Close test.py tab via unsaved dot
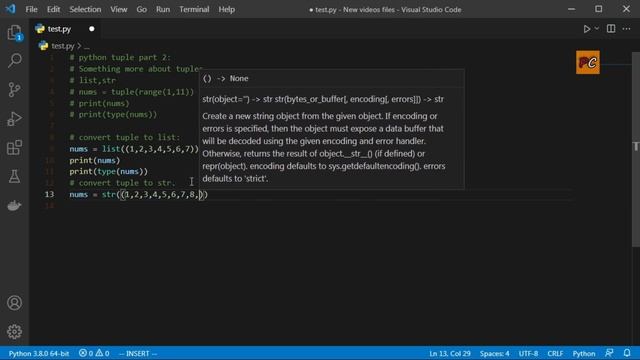 click(92, 29)
